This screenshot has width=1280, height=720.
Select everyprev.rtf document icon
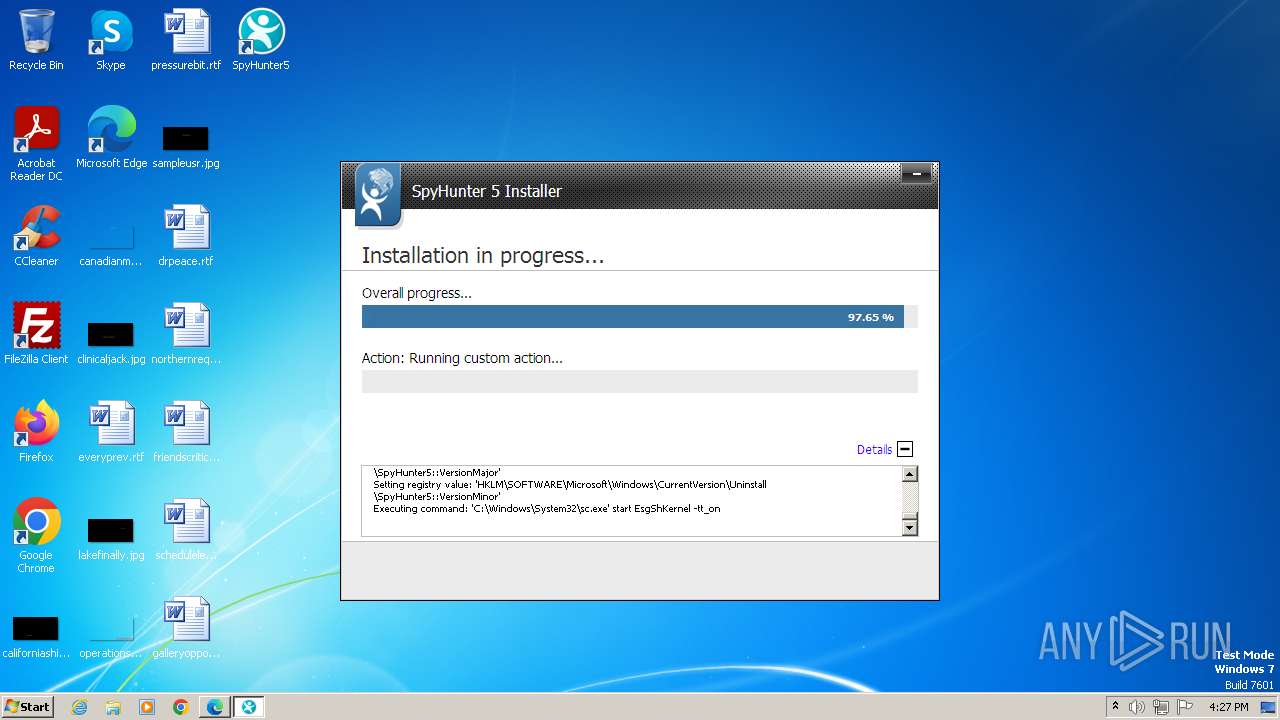tap(111, 432)
